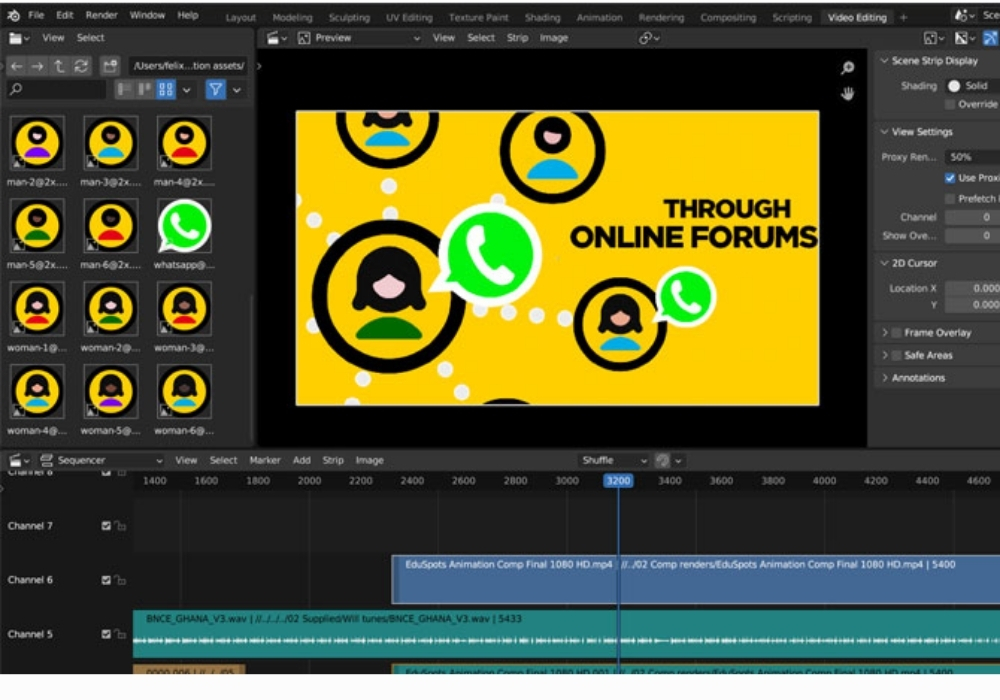The height and width of the screenshot is (700, 1000).
Task: Click zoom magnifier in preview
Action: pos(848,68)
